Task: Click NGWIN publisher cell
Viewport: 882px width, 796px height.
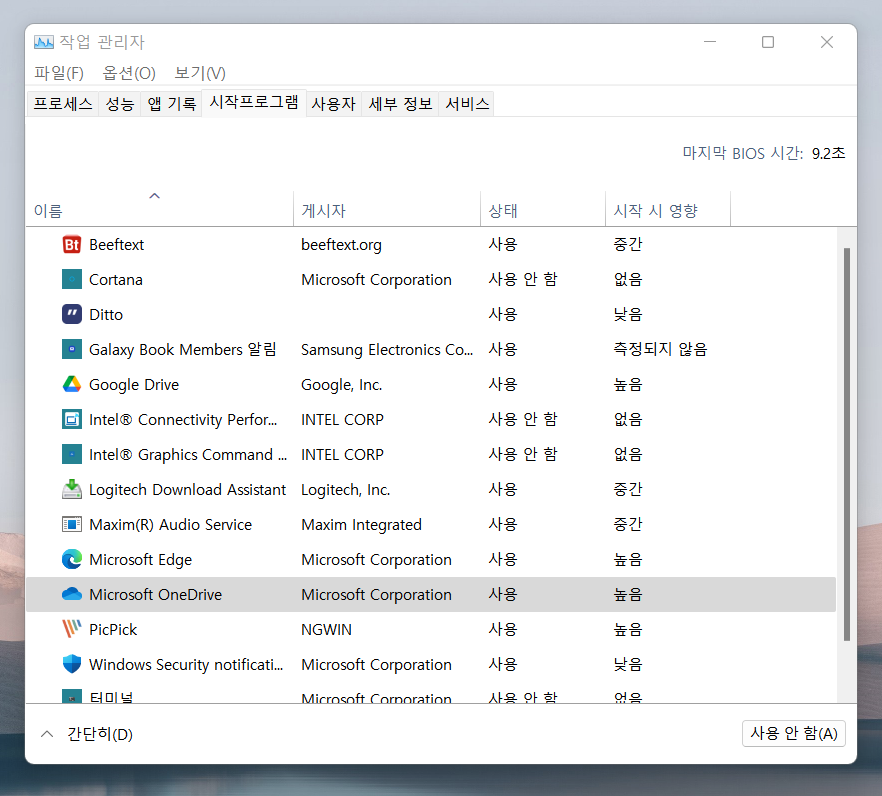Action: [x=326, y=629]
